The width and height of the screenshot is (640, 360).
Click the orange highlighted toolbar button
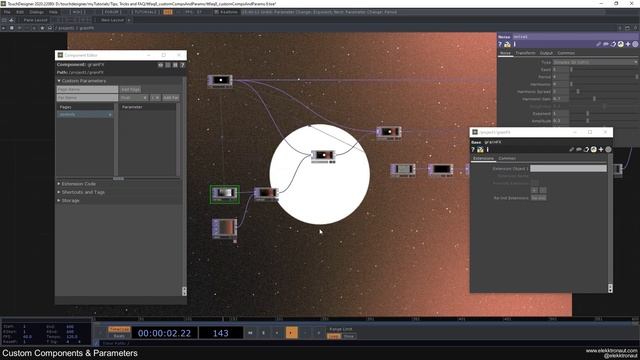168,12
